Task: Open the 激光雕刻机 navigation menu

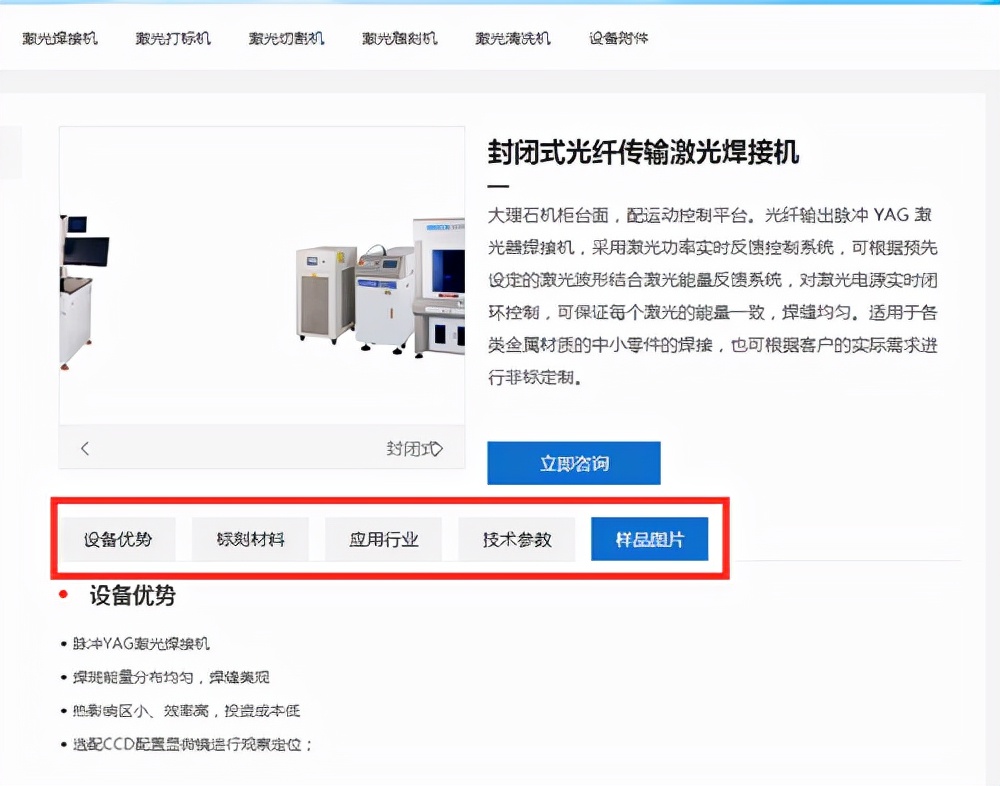Action: [x=399, y=39]
